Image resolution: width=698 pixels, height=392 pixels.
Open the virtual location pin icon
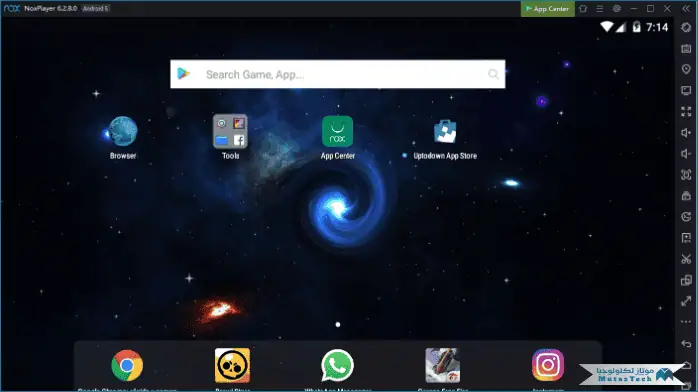click(x=686, y=69)
